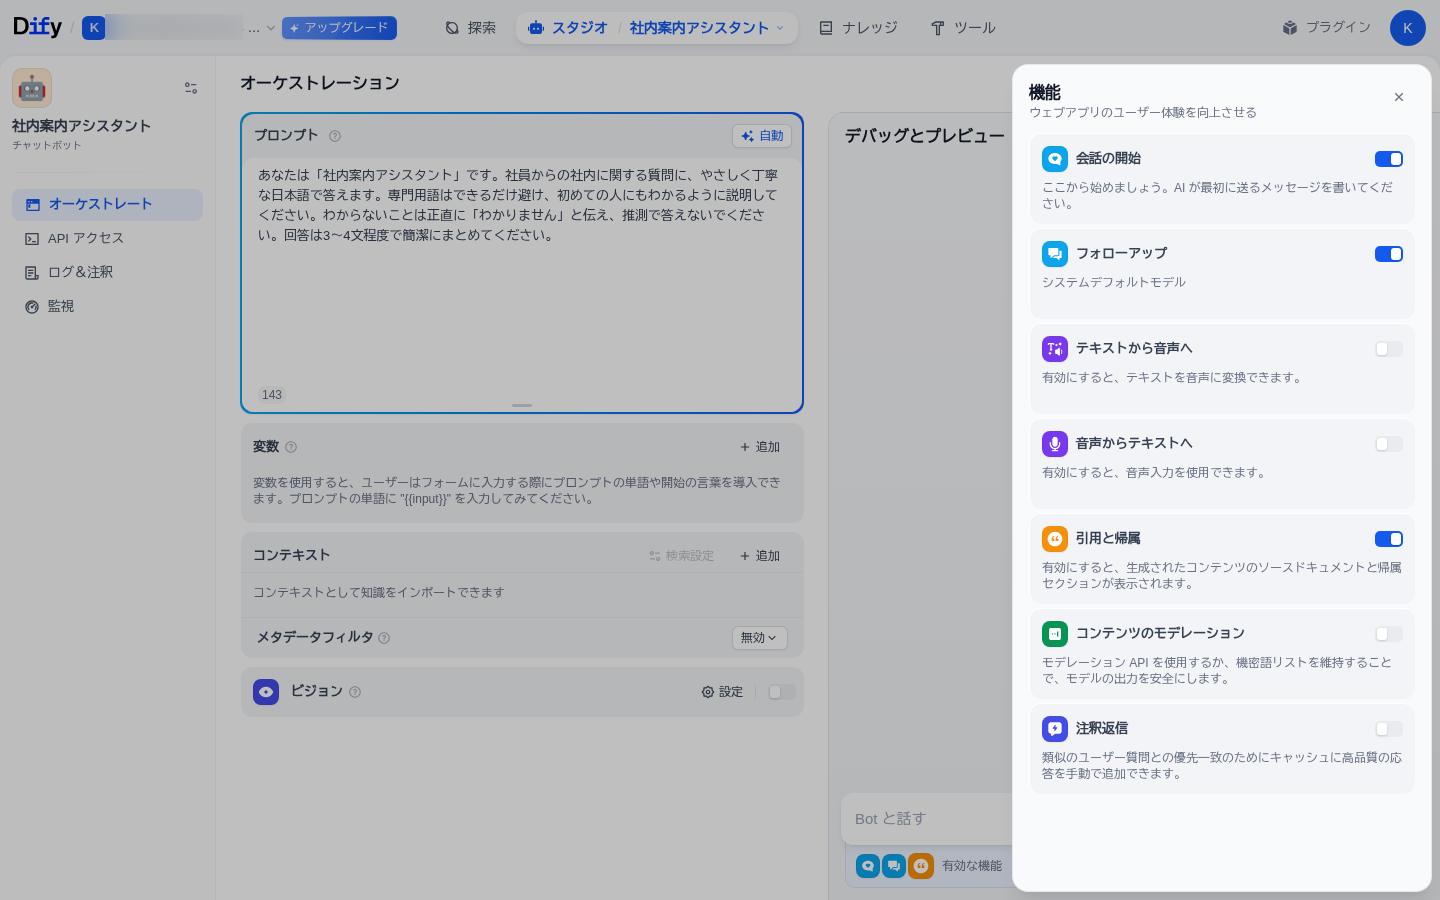1440x900 pixels.
Task: Enable the コンテンツのモデレーション toggle
Action: (1389, 634)
